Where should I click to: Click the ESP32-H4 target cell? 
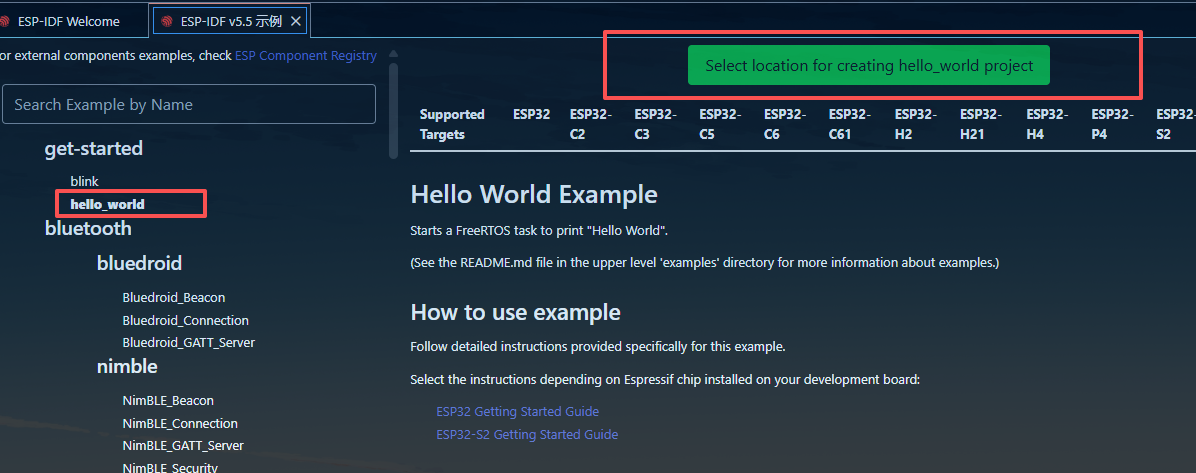1046,124
